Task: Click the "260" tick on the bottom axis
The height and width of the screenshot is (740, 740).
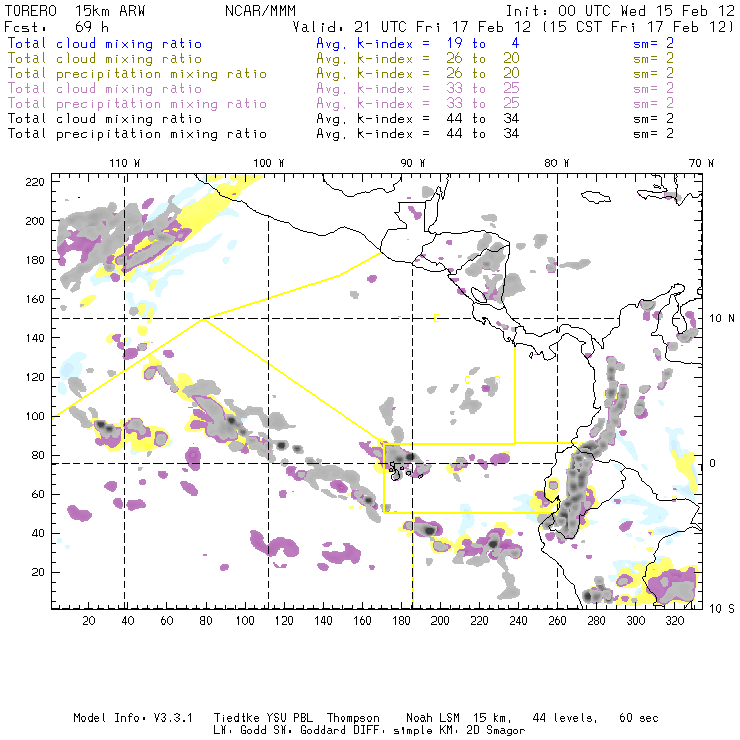Action: 557,621
